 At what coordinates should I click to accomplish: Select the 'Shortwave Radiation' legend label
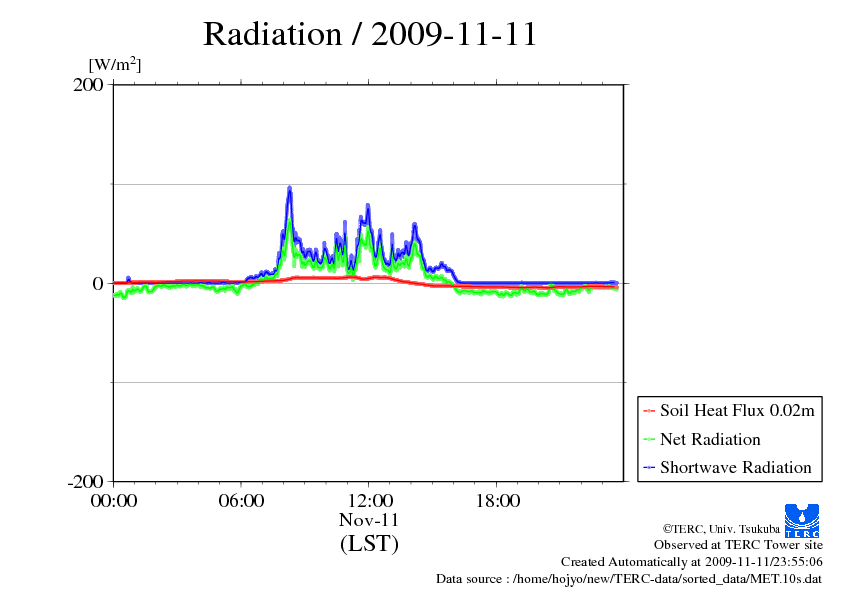click(x=736, y=467)
